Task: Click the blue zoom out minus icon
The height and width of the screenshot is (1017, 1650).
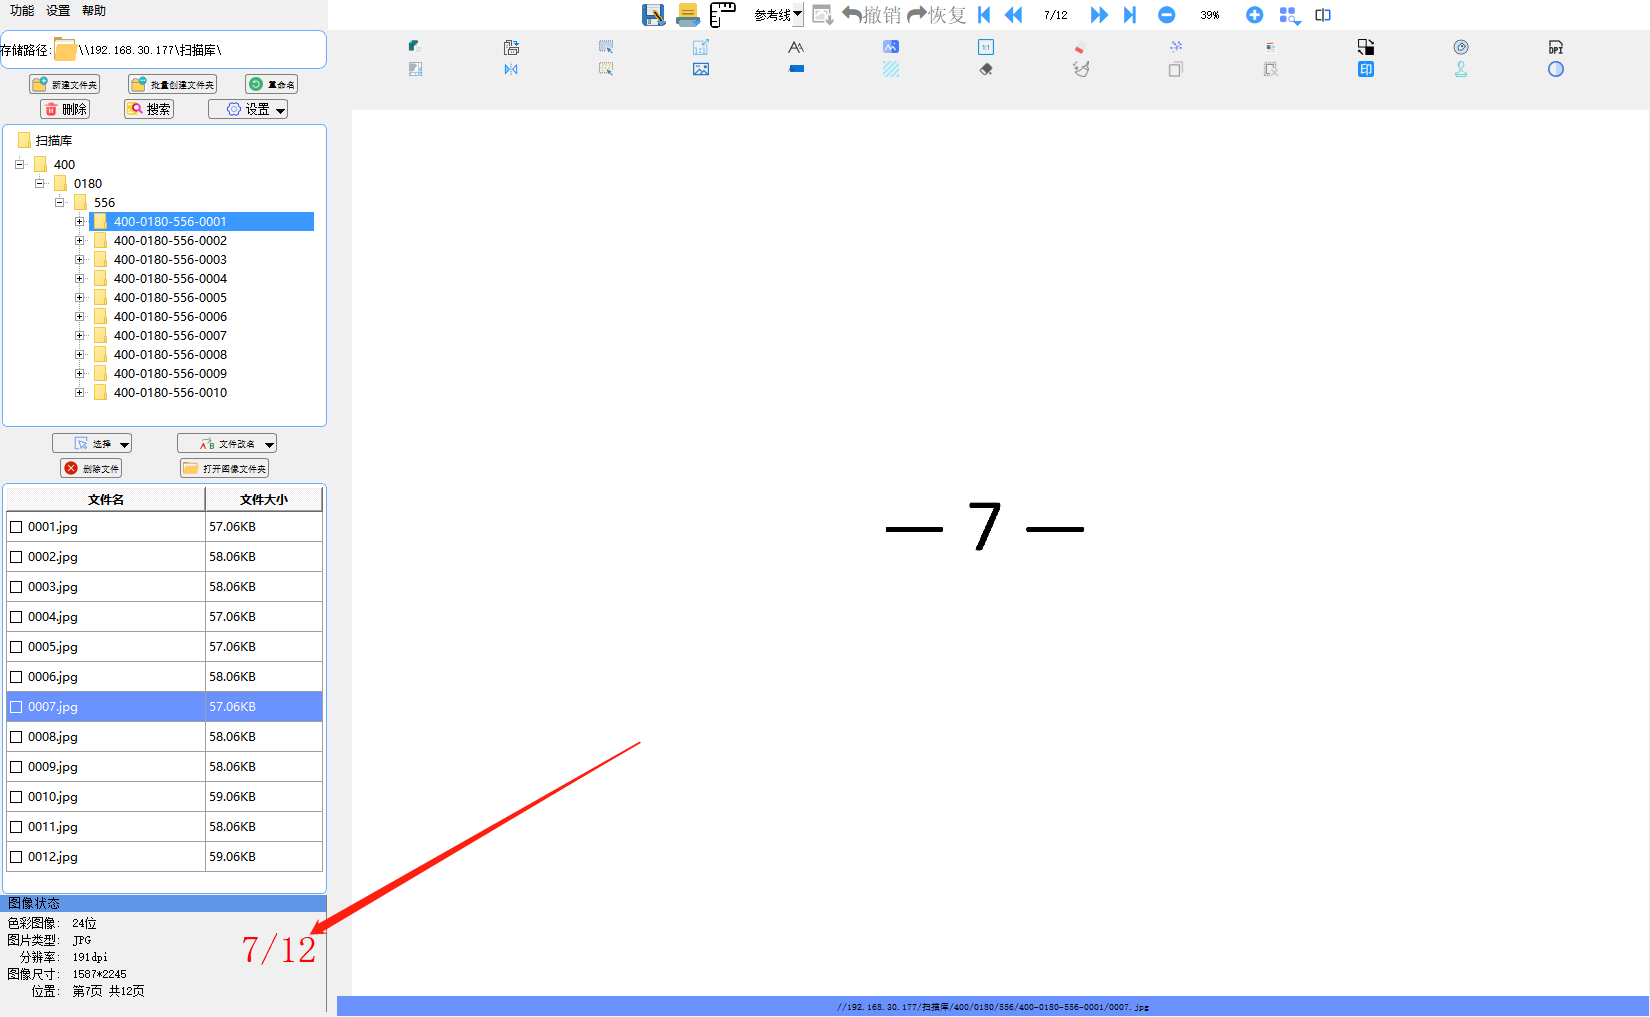Action: pyautogui.click(x=1166, y=15)
